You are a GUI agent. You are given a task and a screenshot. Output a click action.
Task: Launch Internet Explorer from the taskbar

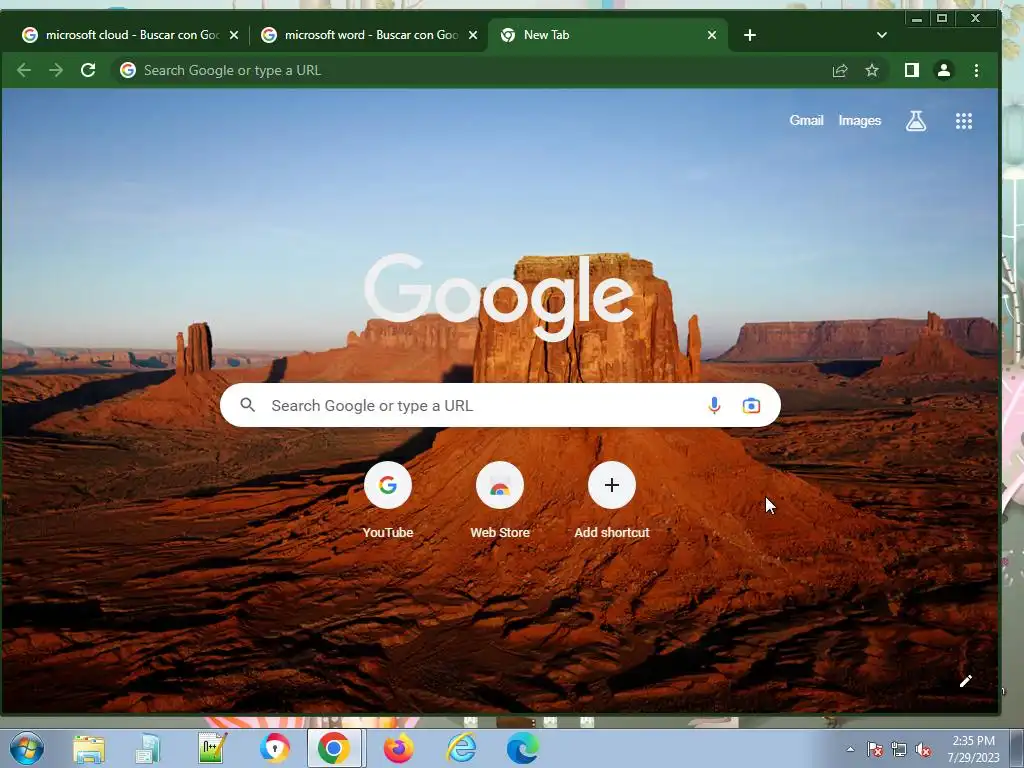461,748
